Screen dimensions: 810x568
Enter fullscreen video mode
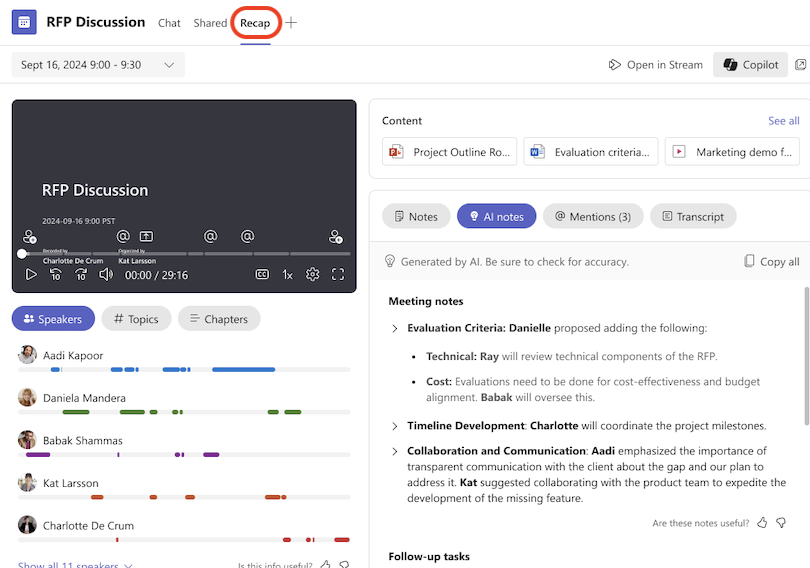pos(338,274)
